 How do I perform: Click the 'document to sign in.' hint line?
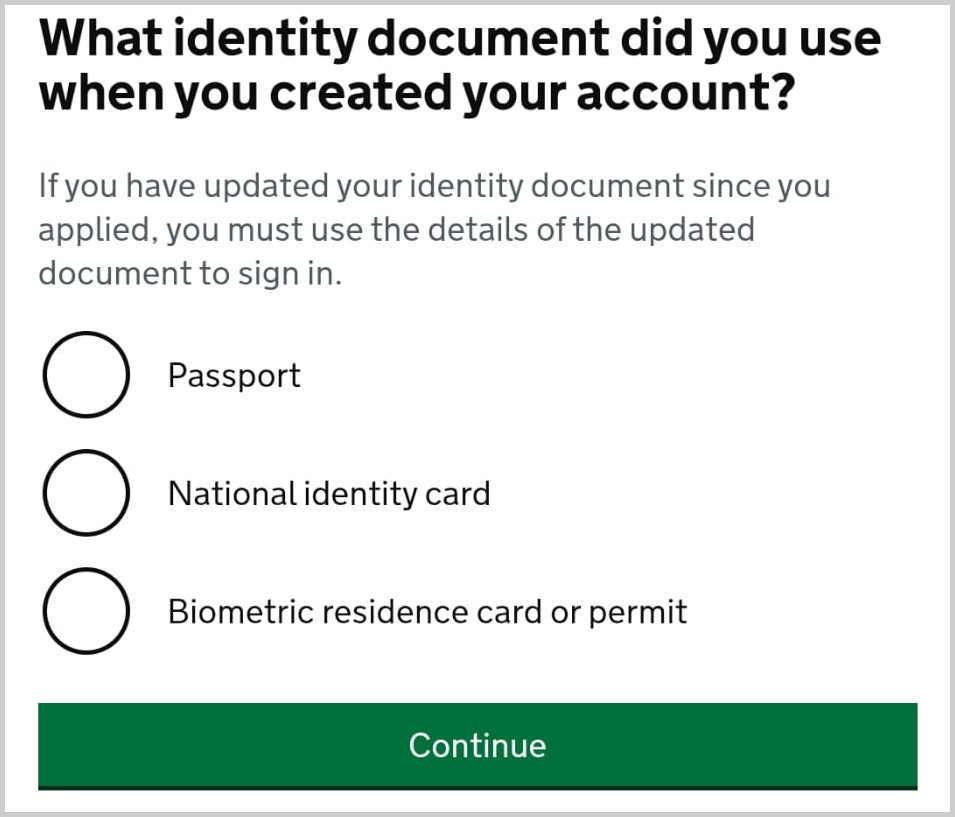(190, 274)
